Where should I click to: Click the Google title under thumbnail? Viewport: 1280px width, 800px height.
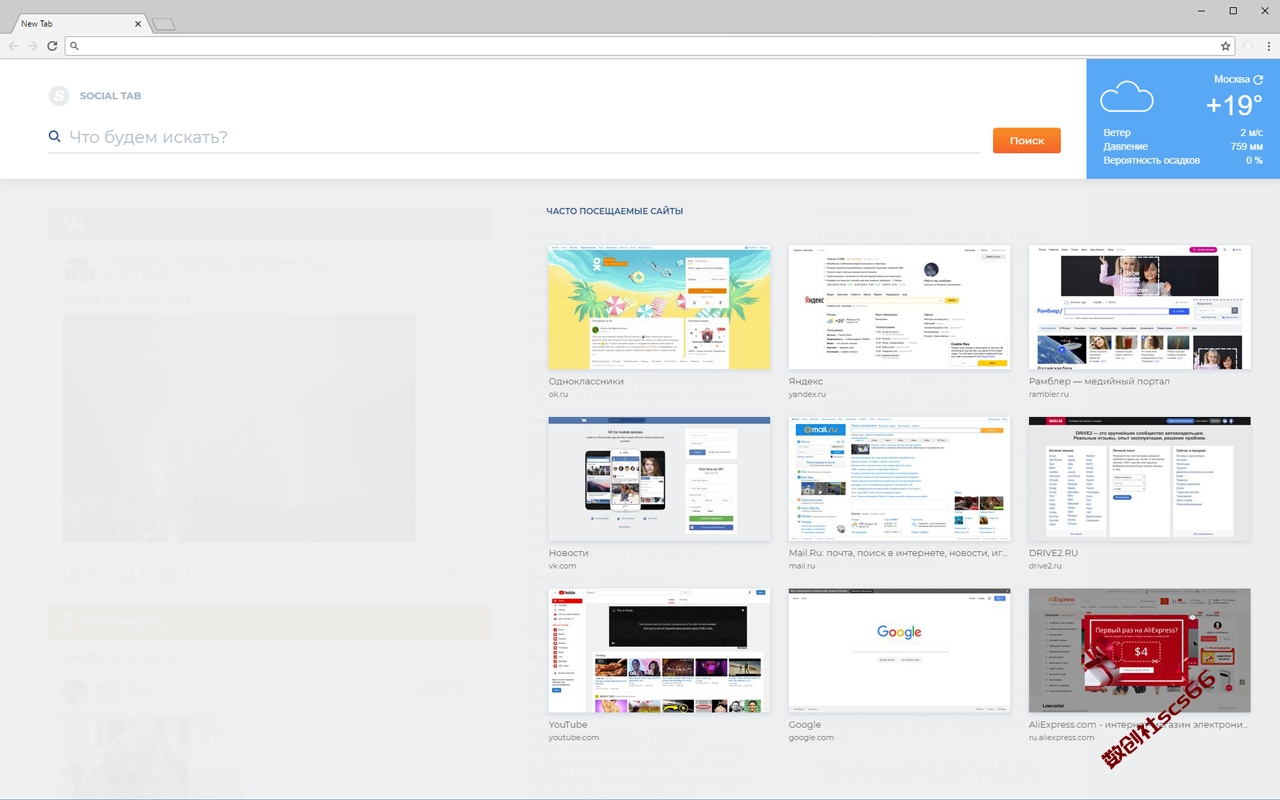point(805,724)
